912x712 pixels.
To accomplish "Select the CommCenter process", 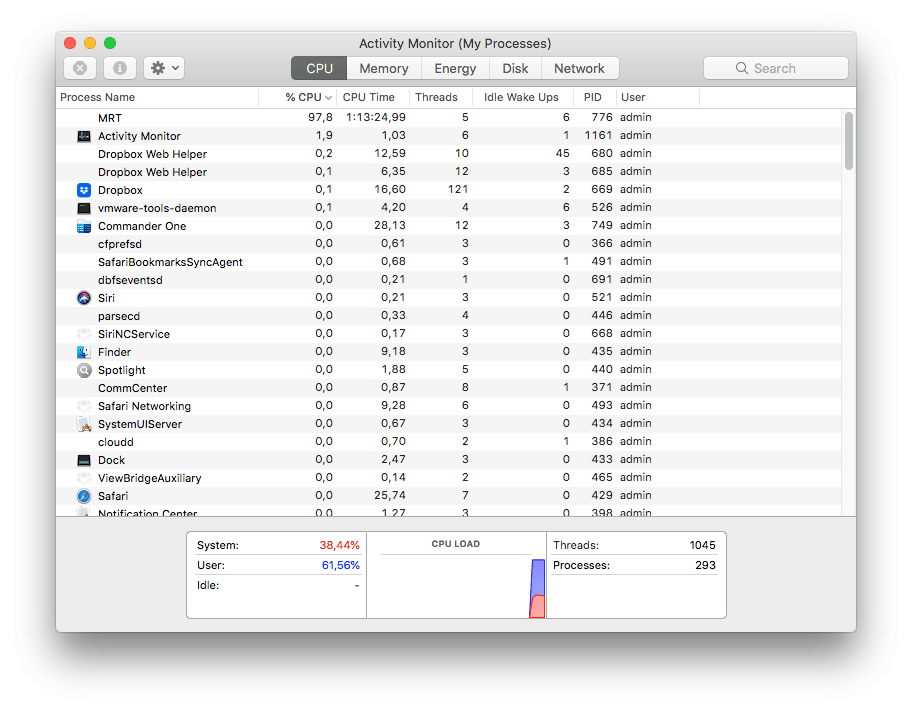I will [449, 388].
